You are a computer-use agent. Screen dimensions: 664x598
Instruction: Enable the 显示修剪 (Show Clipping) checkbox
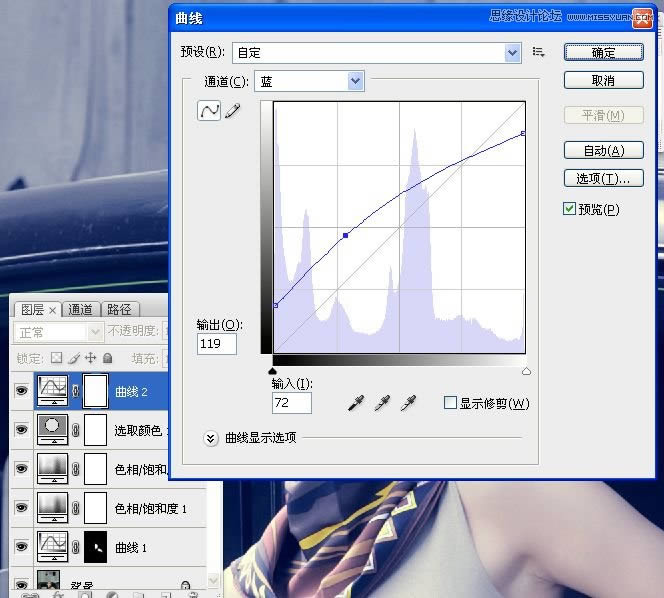click(450, 403)
